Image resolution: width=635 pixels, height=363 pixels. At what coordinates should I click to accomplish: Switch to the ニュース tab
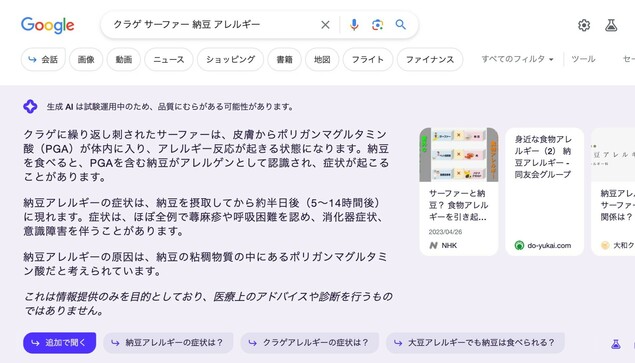(168, 60)
